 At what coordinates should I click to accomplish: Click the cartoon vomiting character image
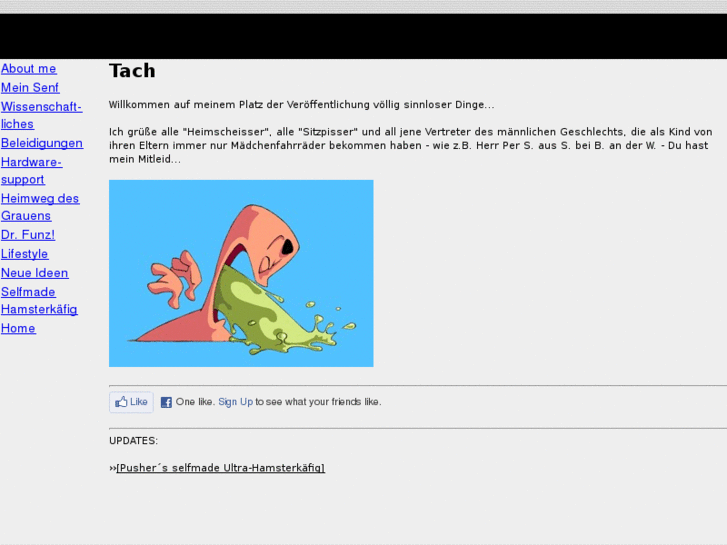coord(241,274)
